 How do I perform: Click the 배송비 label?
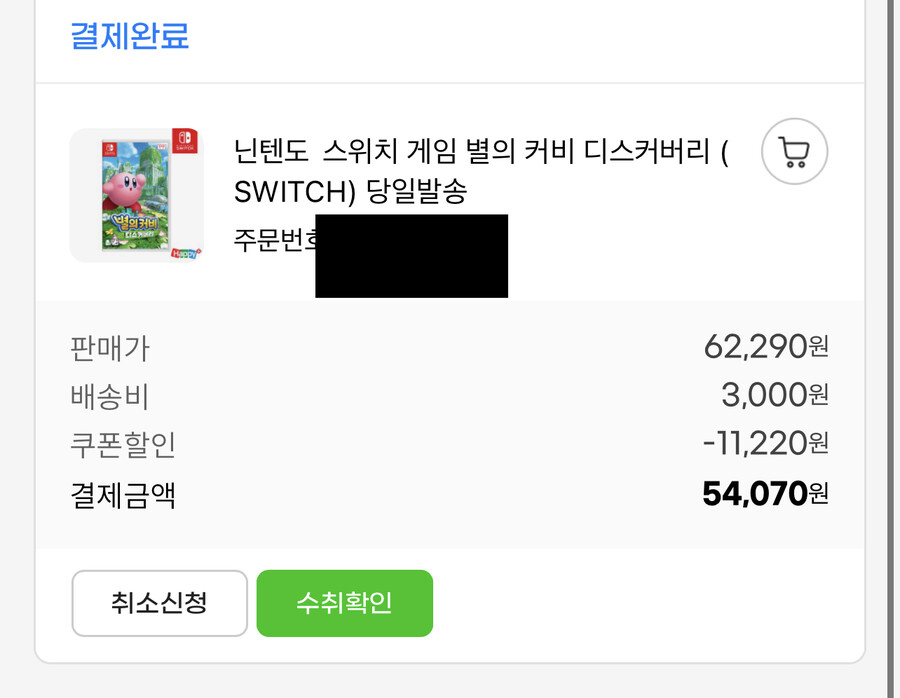click(x=110, y=396)
